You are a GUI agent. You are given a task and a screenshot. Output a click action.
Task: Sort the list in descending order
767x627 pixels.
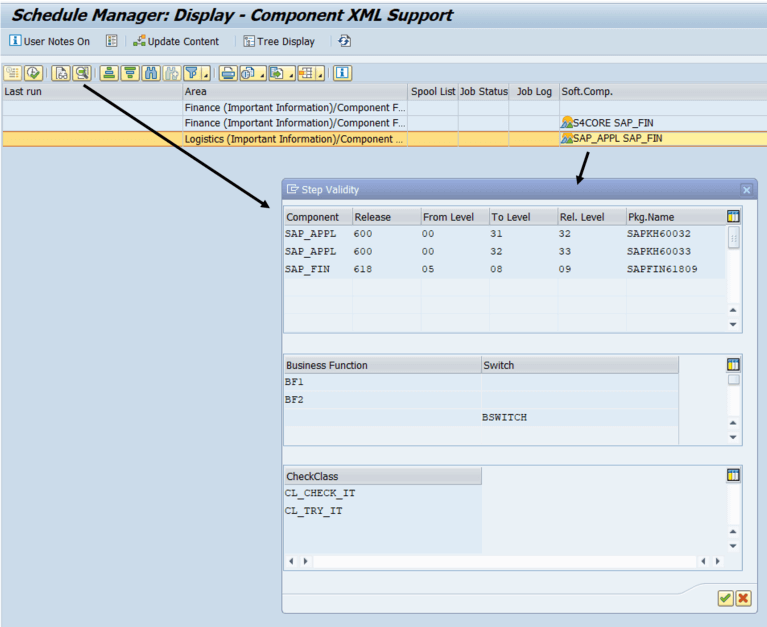pos(130,73)
